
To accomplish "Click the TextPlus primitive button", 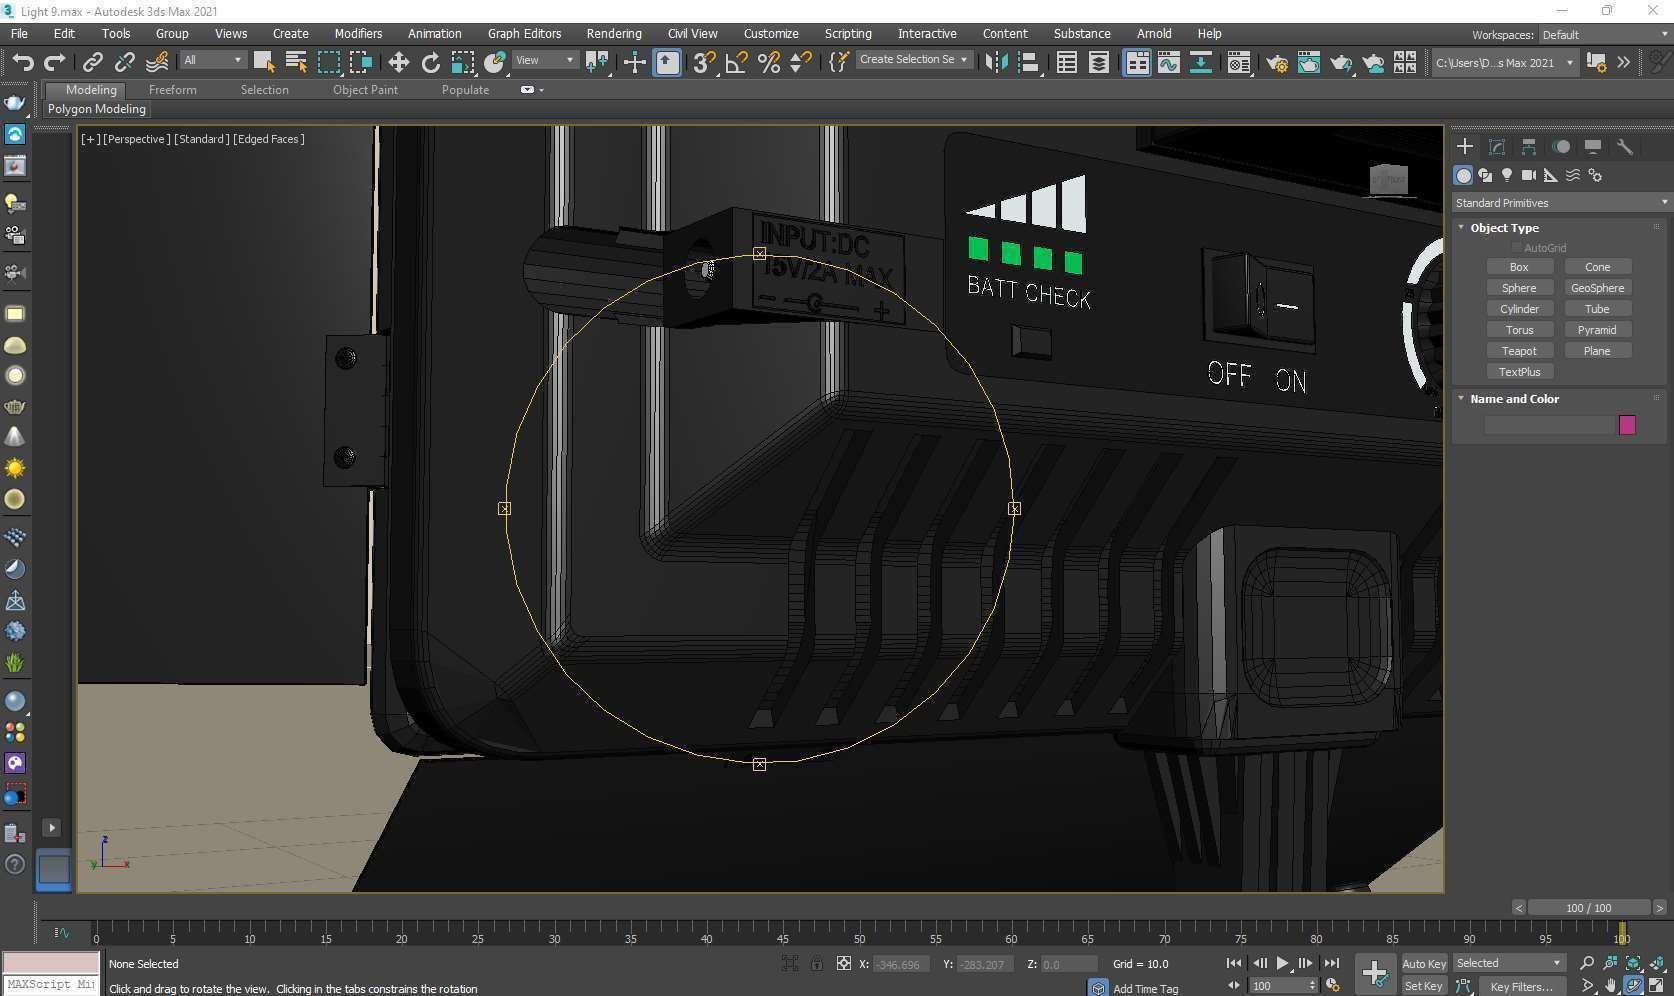I will tap(1519, 372).
